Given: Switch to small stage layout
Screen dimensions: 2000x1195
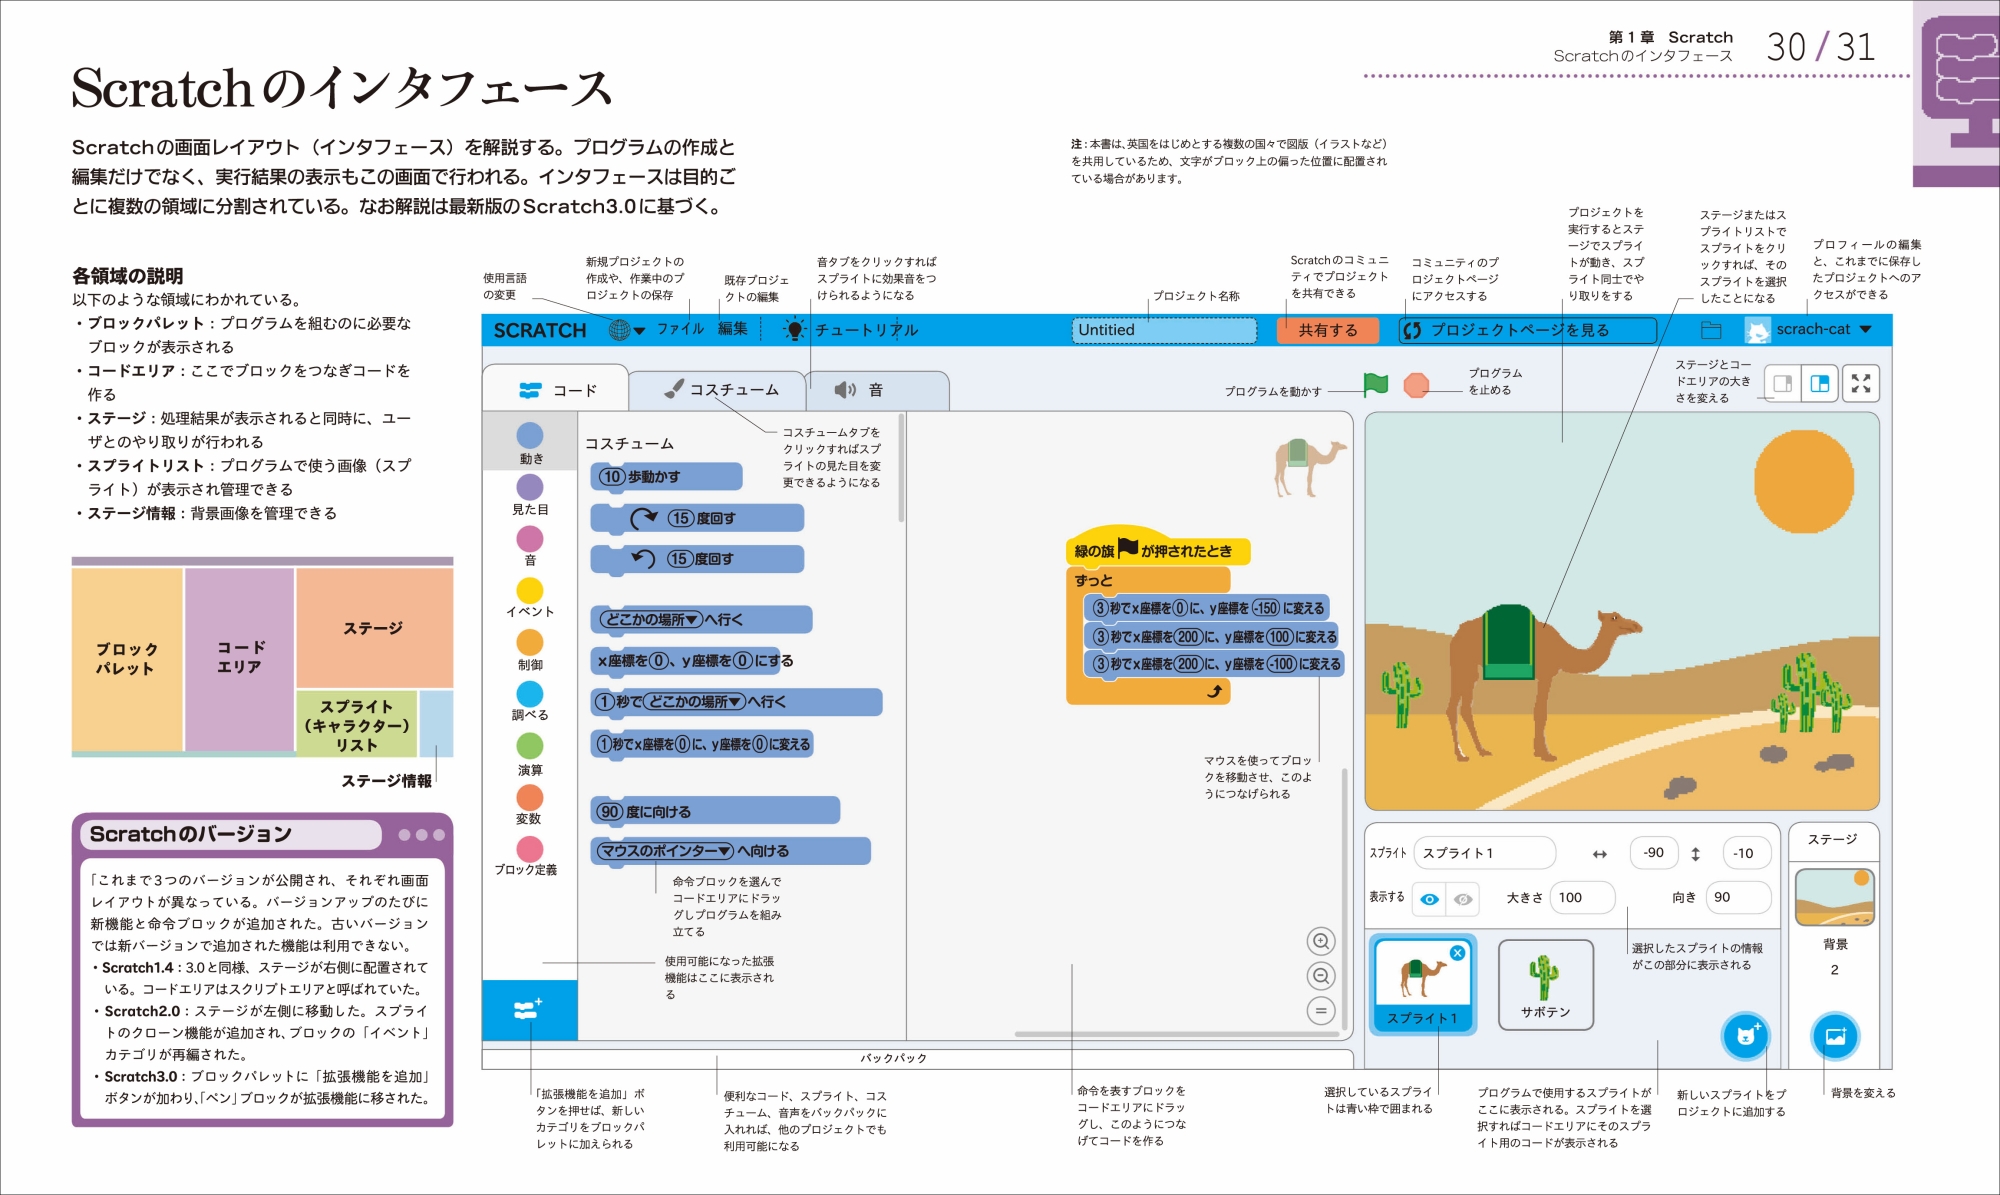Looking at the screenshot, I should [x=1781, y=384].
